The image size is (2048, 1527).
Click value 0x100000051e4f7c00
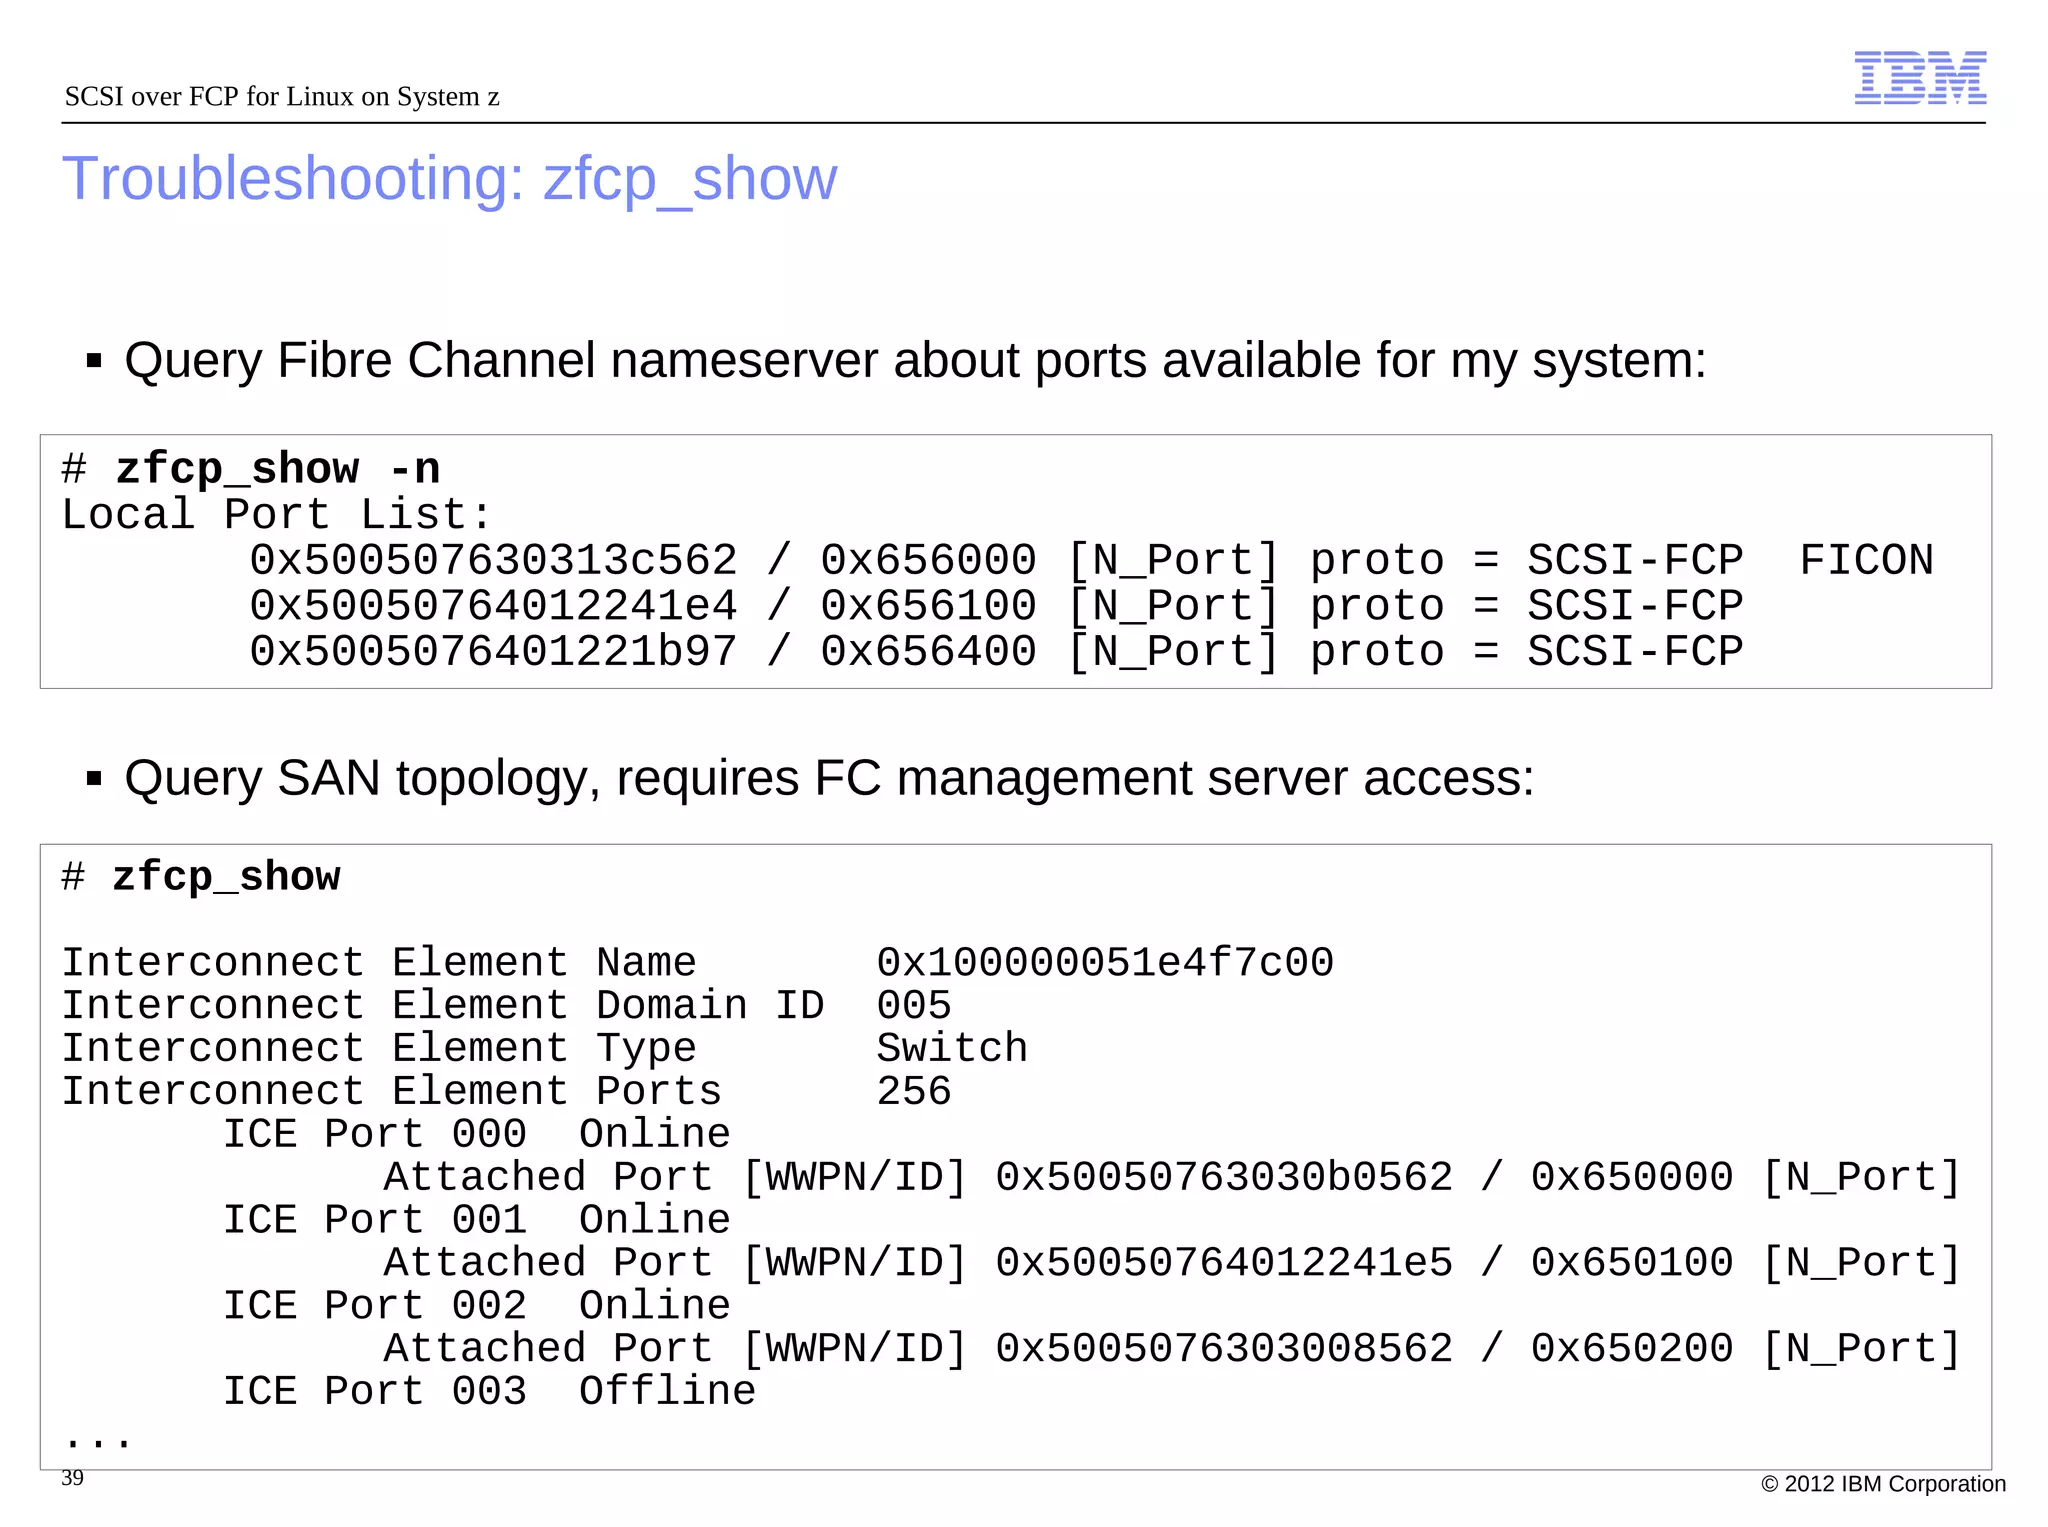[x=1105, y=963]
